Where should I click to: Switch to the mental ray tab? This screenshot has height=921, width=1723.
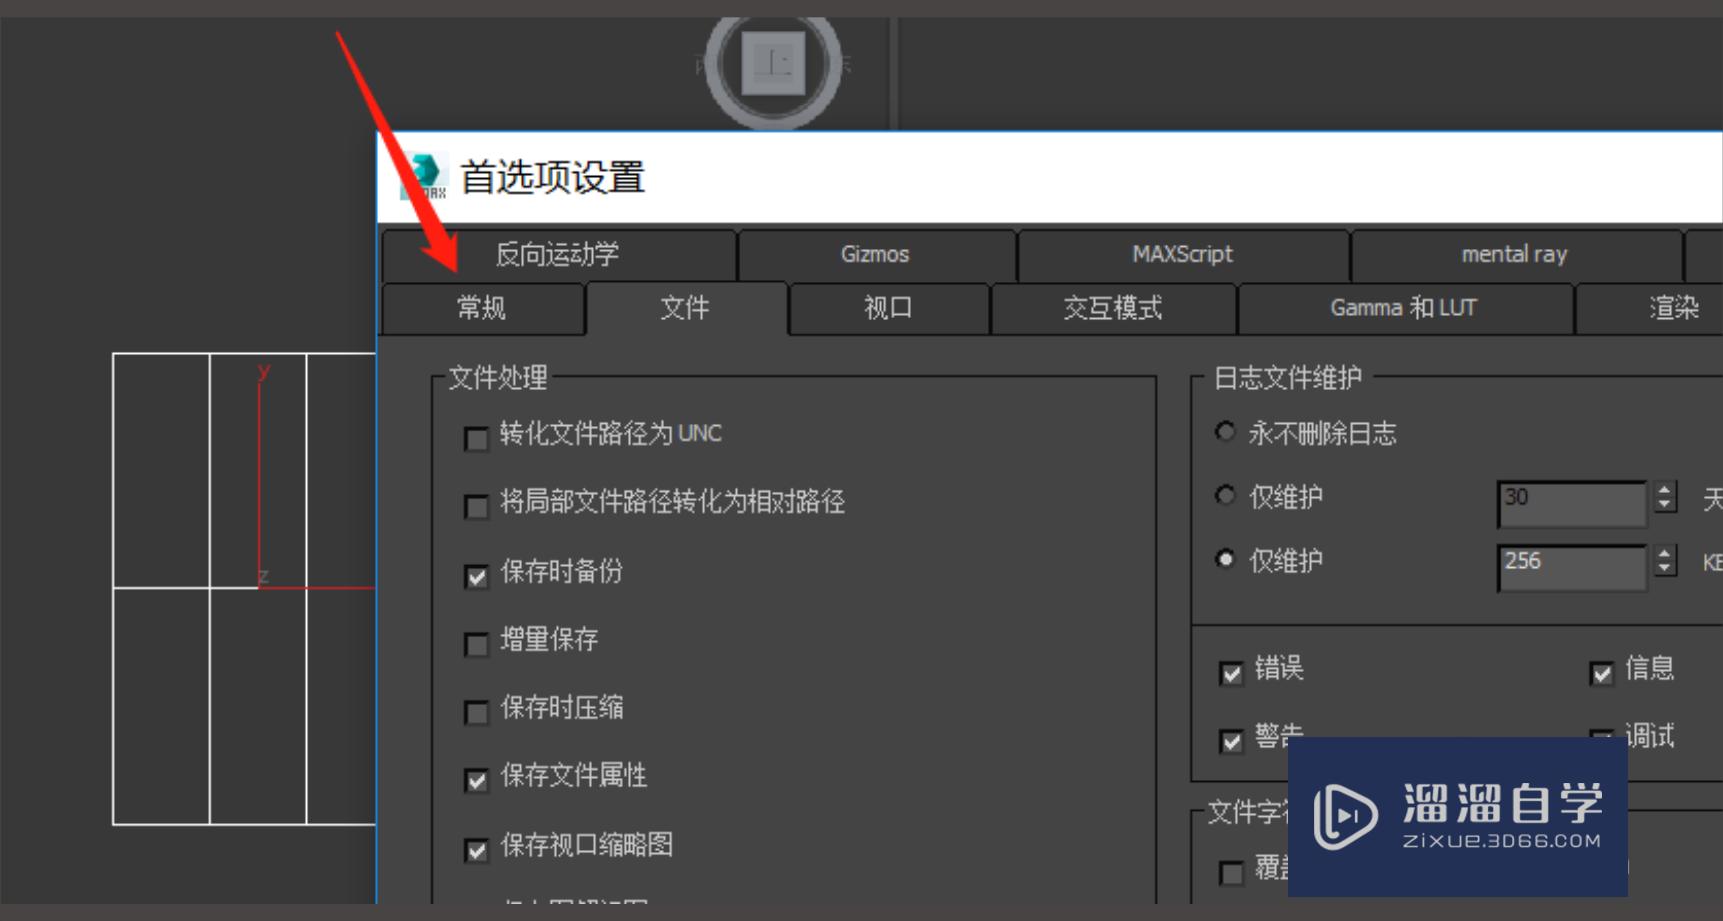click(x=1515, y=254)
